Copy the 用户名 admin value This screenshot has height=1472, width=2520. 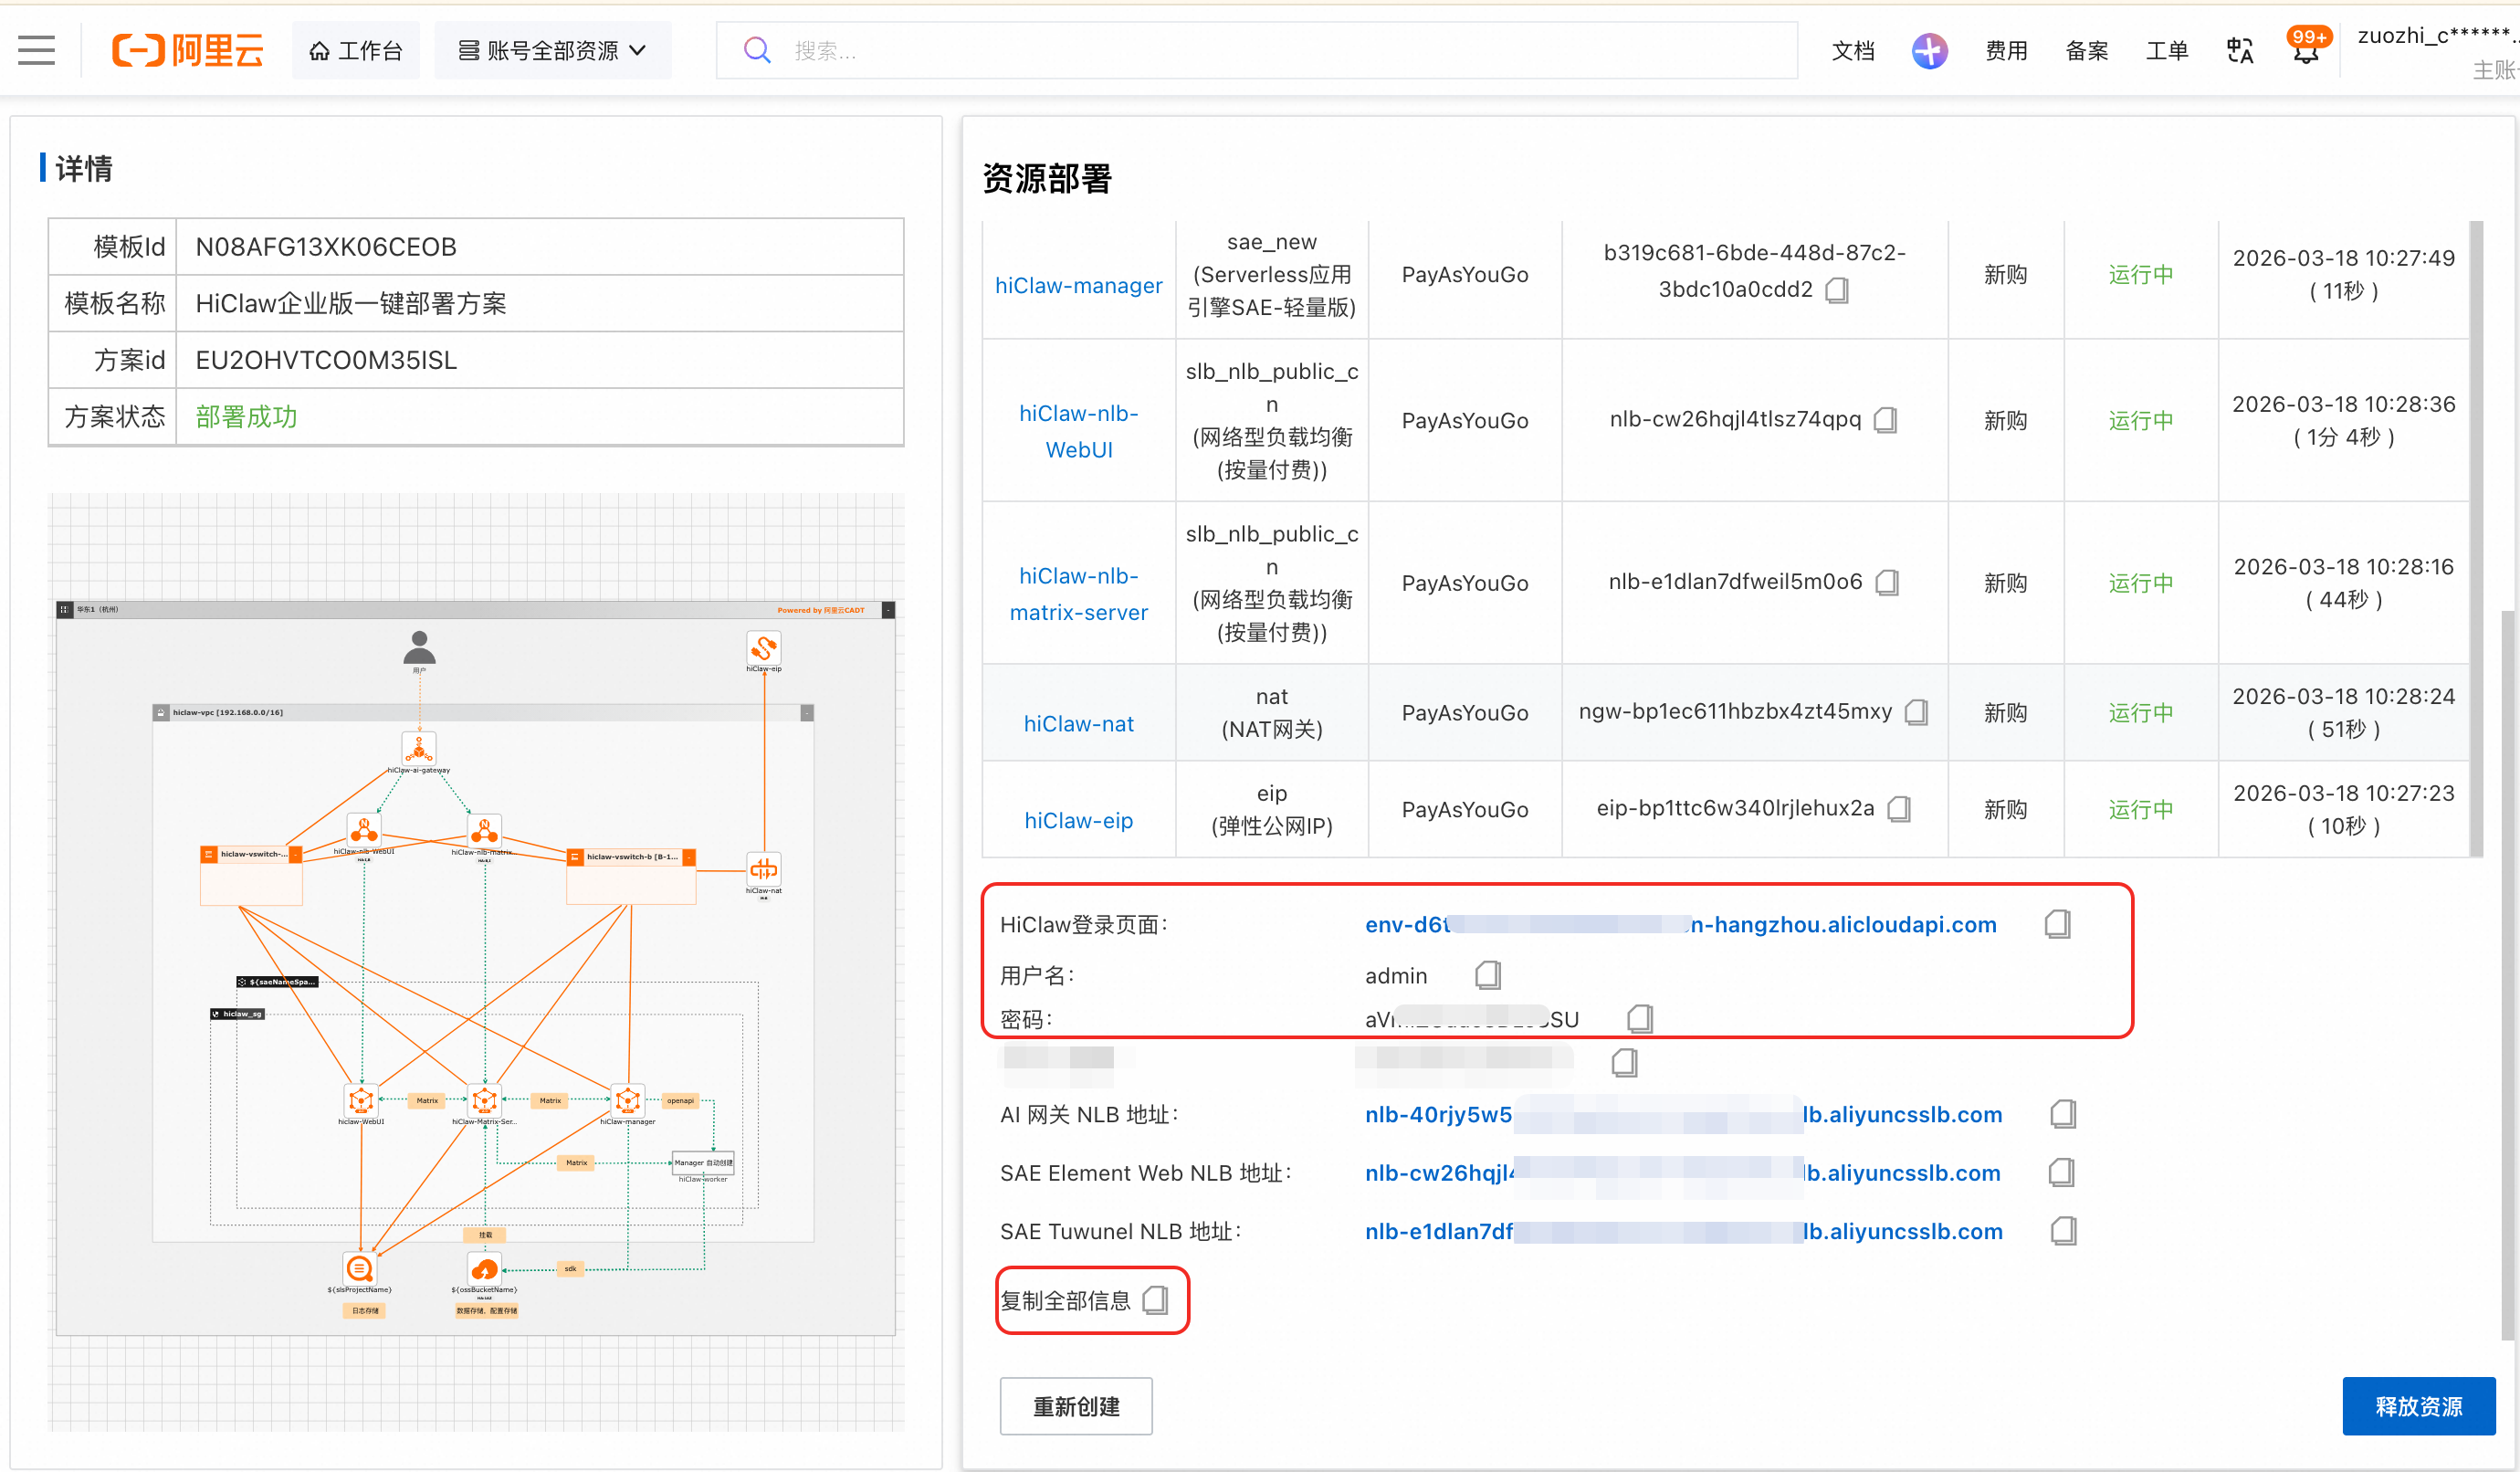1488,975
